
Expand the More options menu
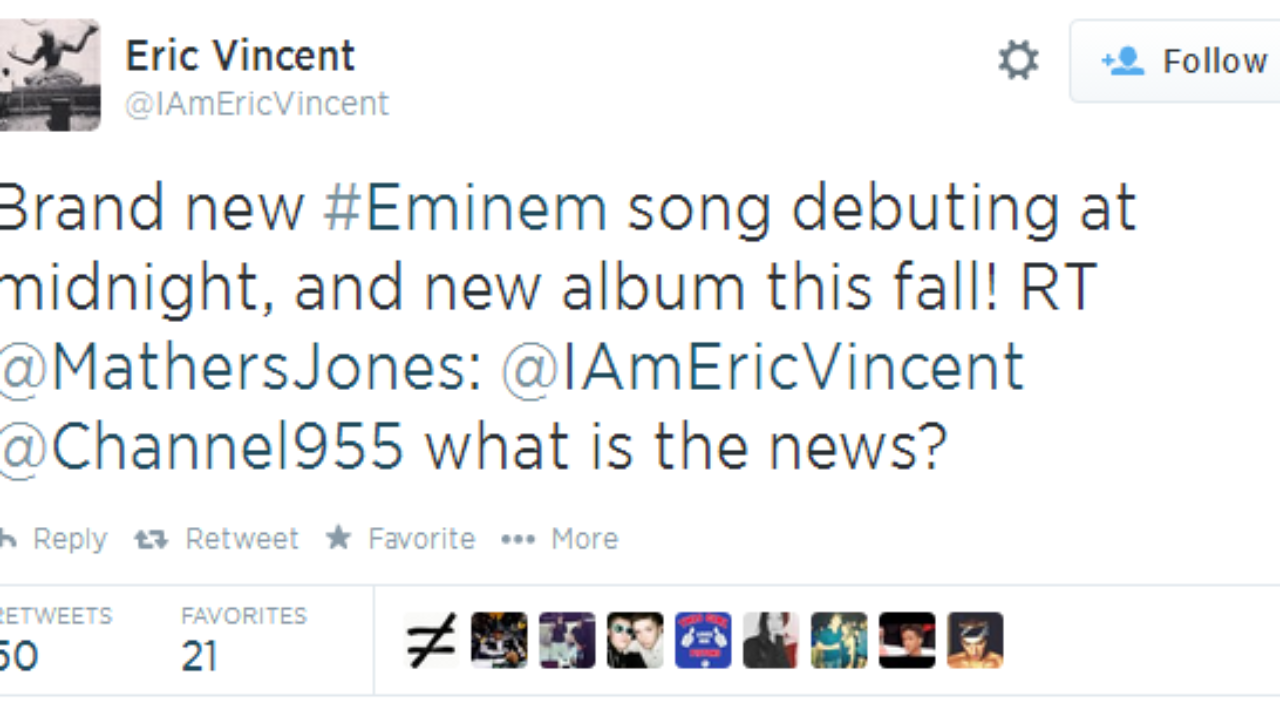(x=560, y=539)
